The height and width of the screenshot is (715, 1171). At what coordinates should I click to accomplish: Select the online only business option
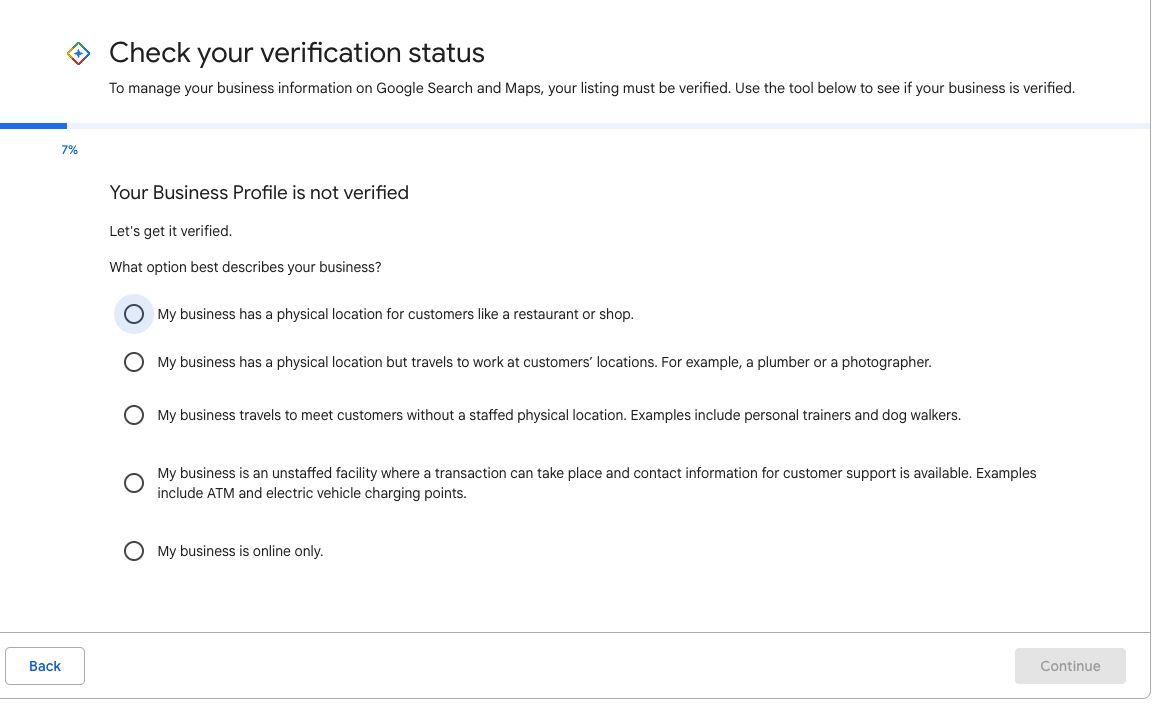(134, 551)
